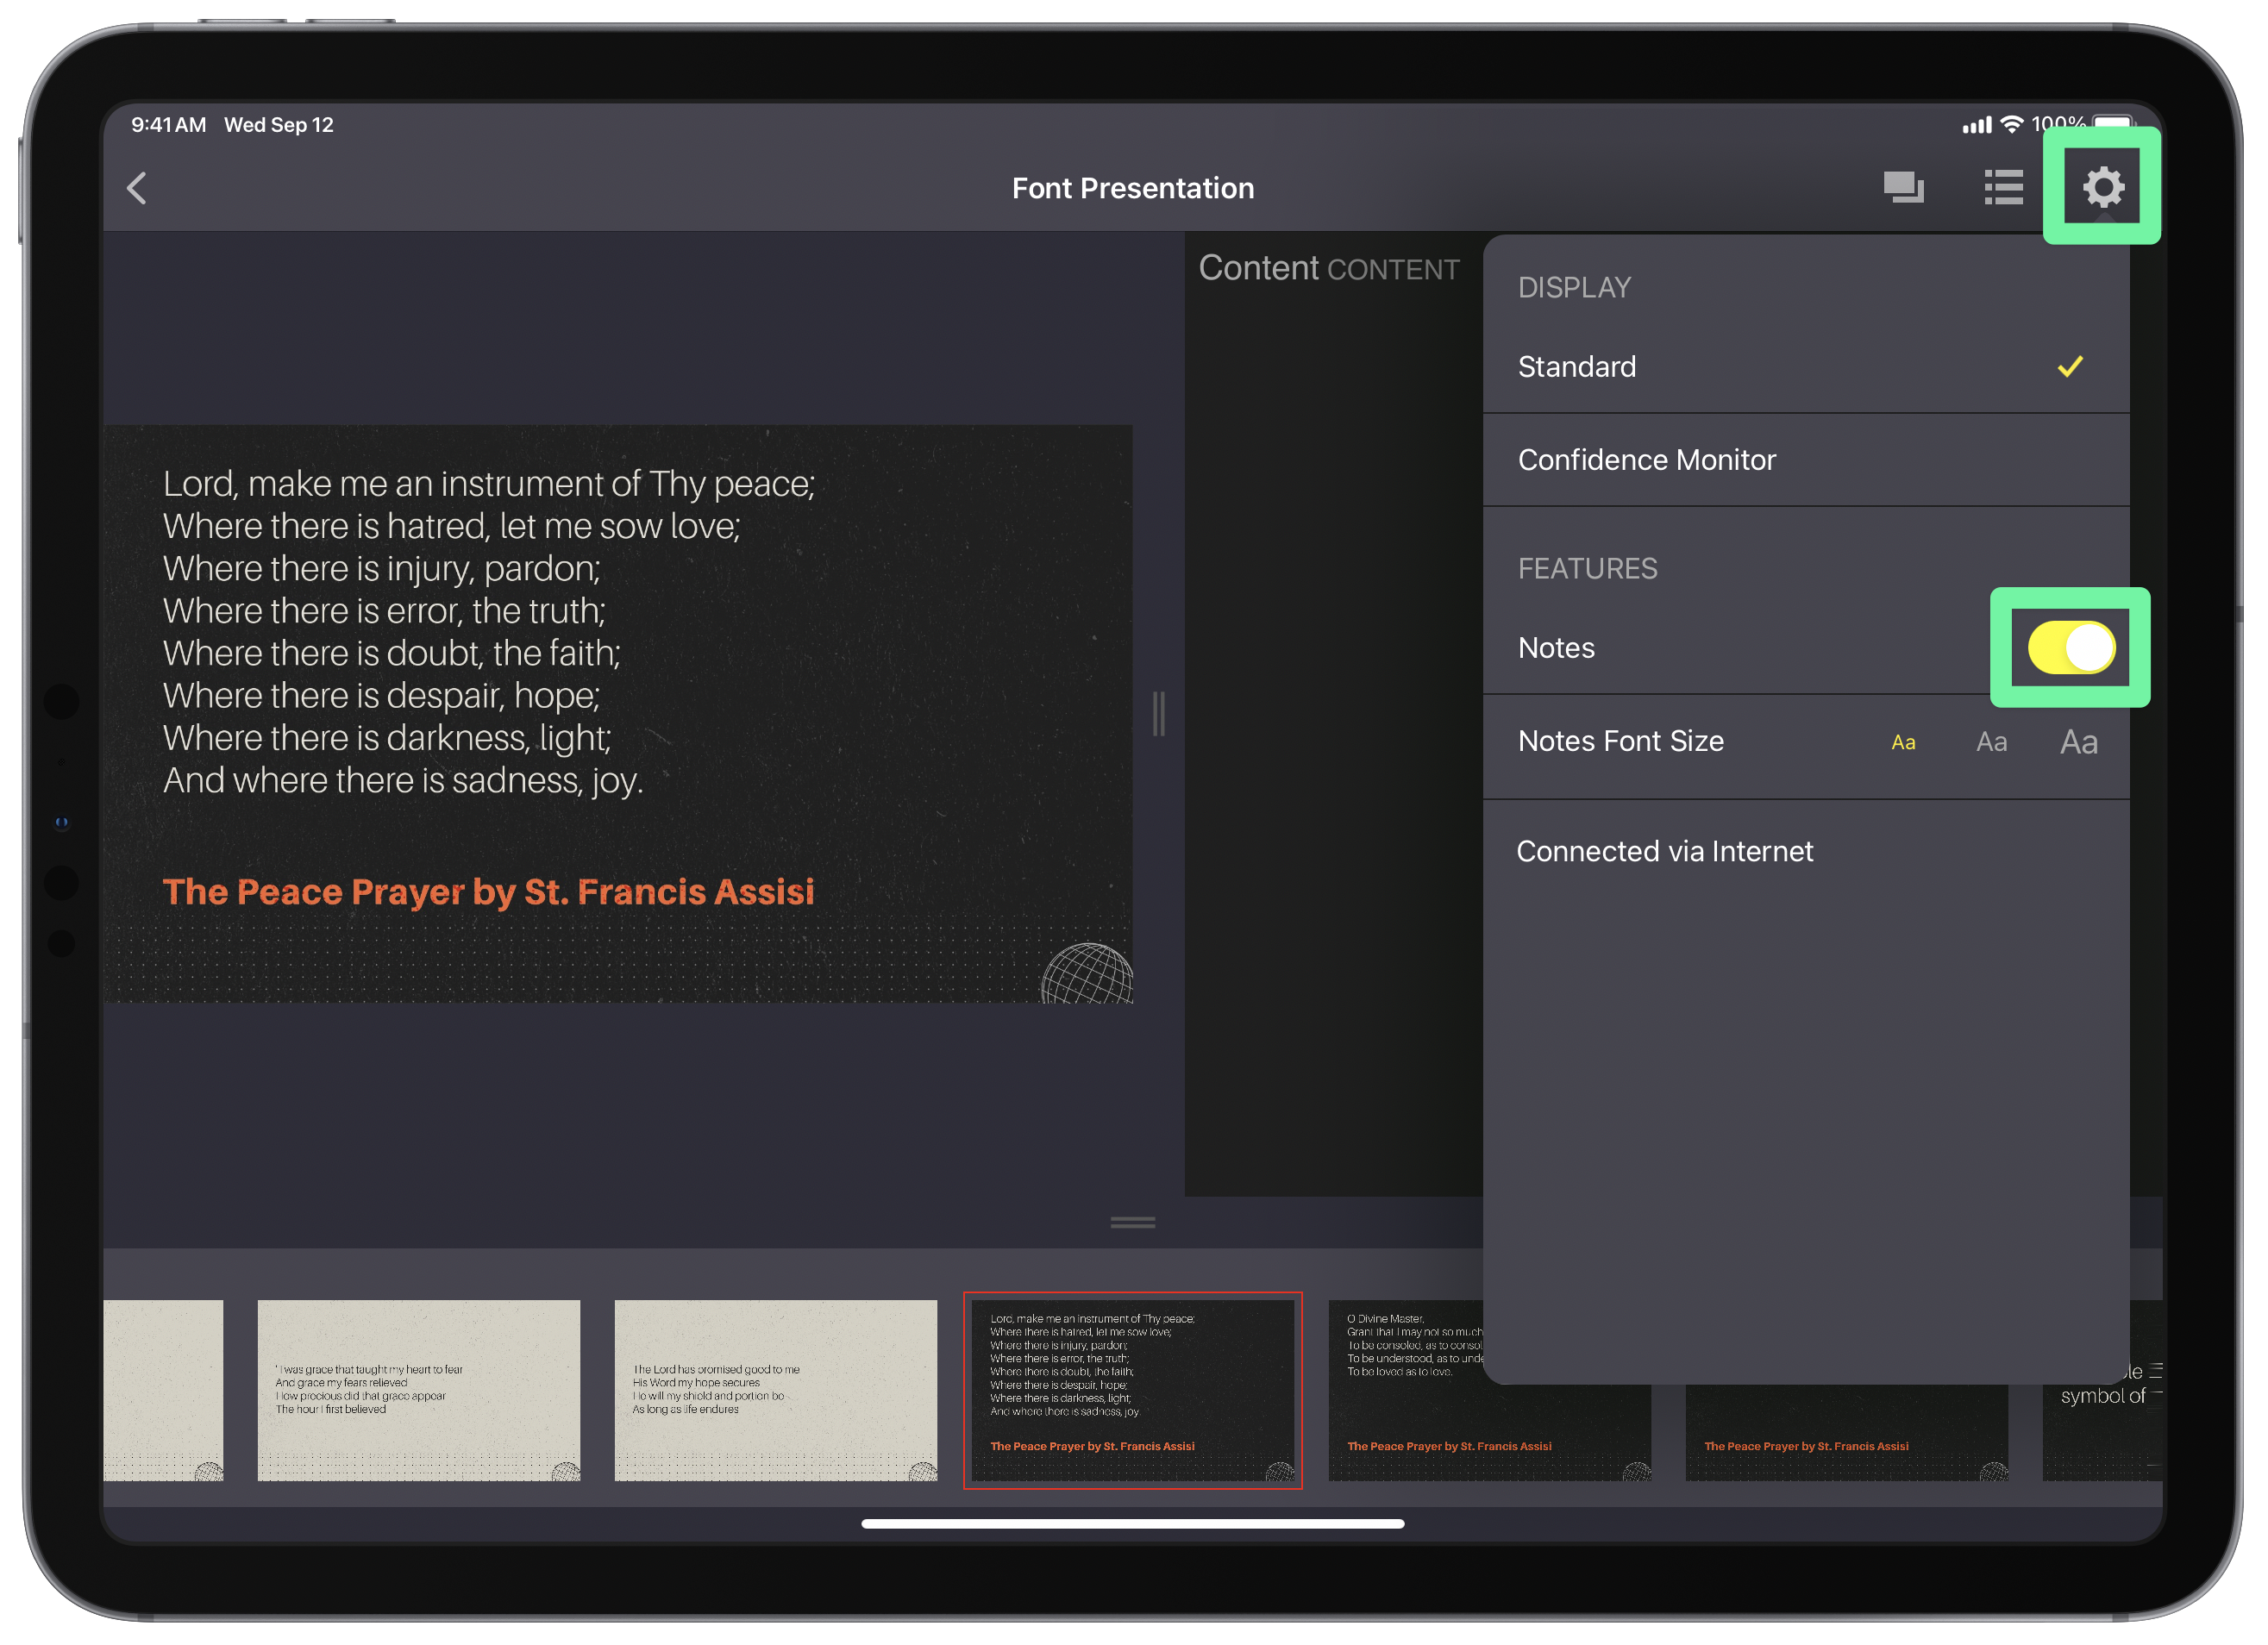
Task: Tap the home indicator bar
Action: tap(1132, 1524)
